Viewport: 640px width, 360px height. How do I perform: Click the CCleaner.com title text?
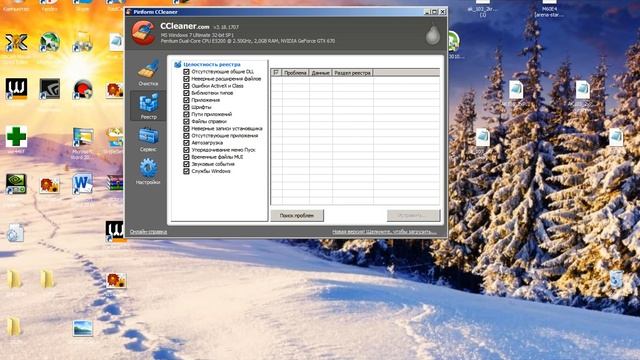[184, 26]
